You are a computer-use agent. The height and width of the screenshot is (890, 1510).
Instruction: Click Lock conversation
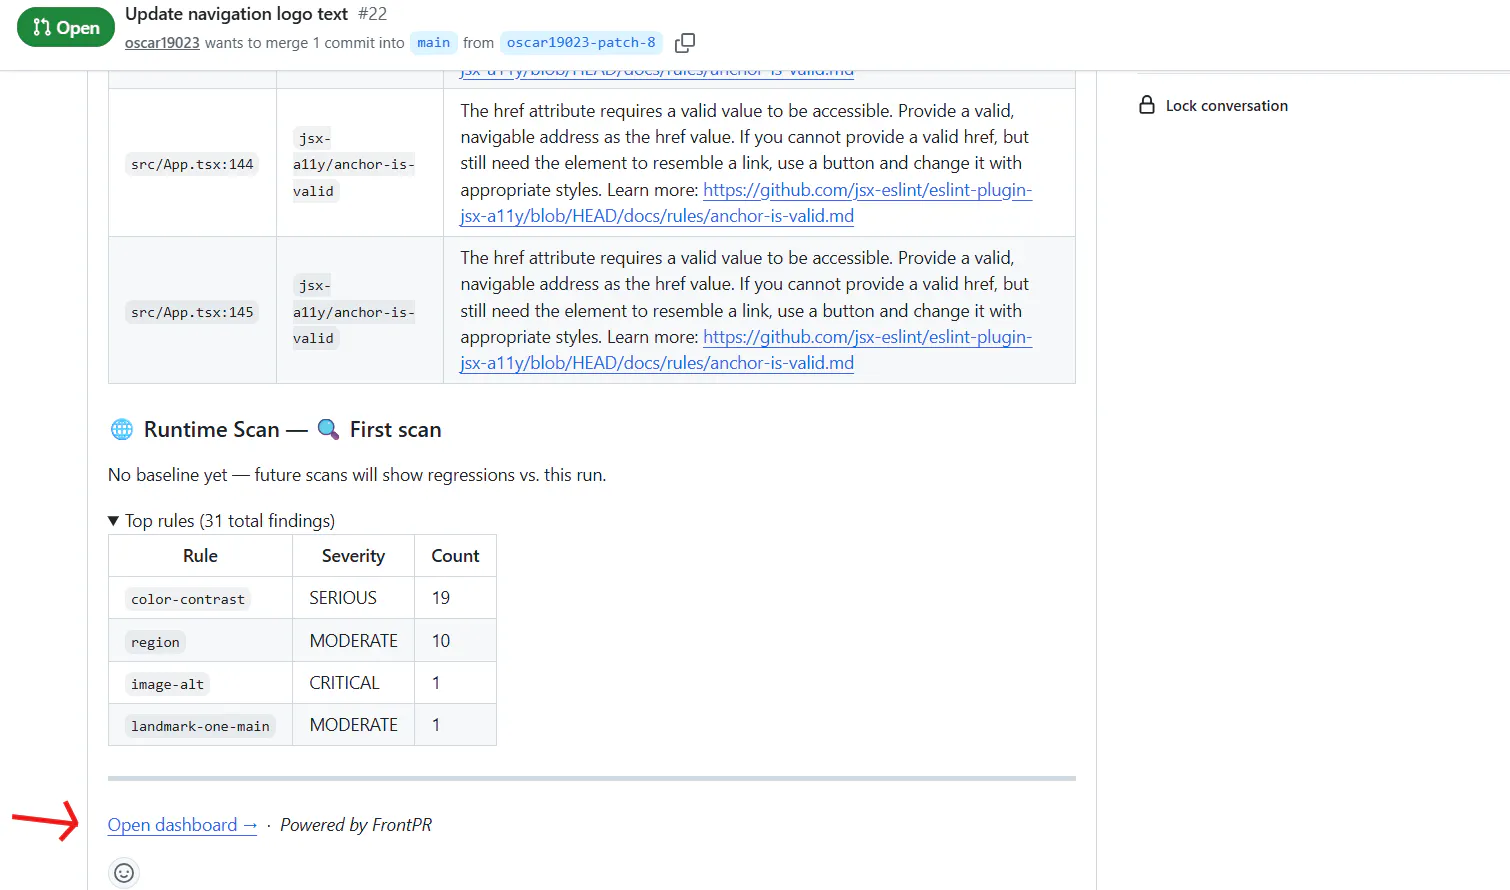click(1226, 106)
